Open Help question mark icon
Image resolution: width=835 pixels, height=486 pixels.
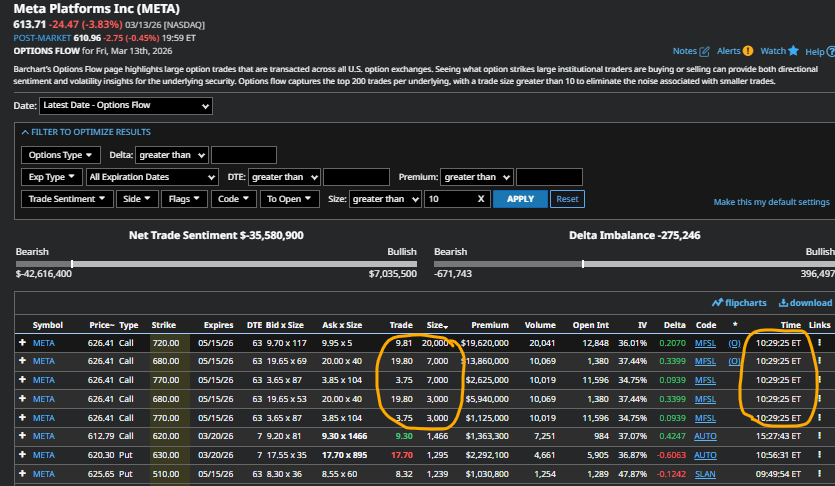pyautogui.click(x=829, y=51)
